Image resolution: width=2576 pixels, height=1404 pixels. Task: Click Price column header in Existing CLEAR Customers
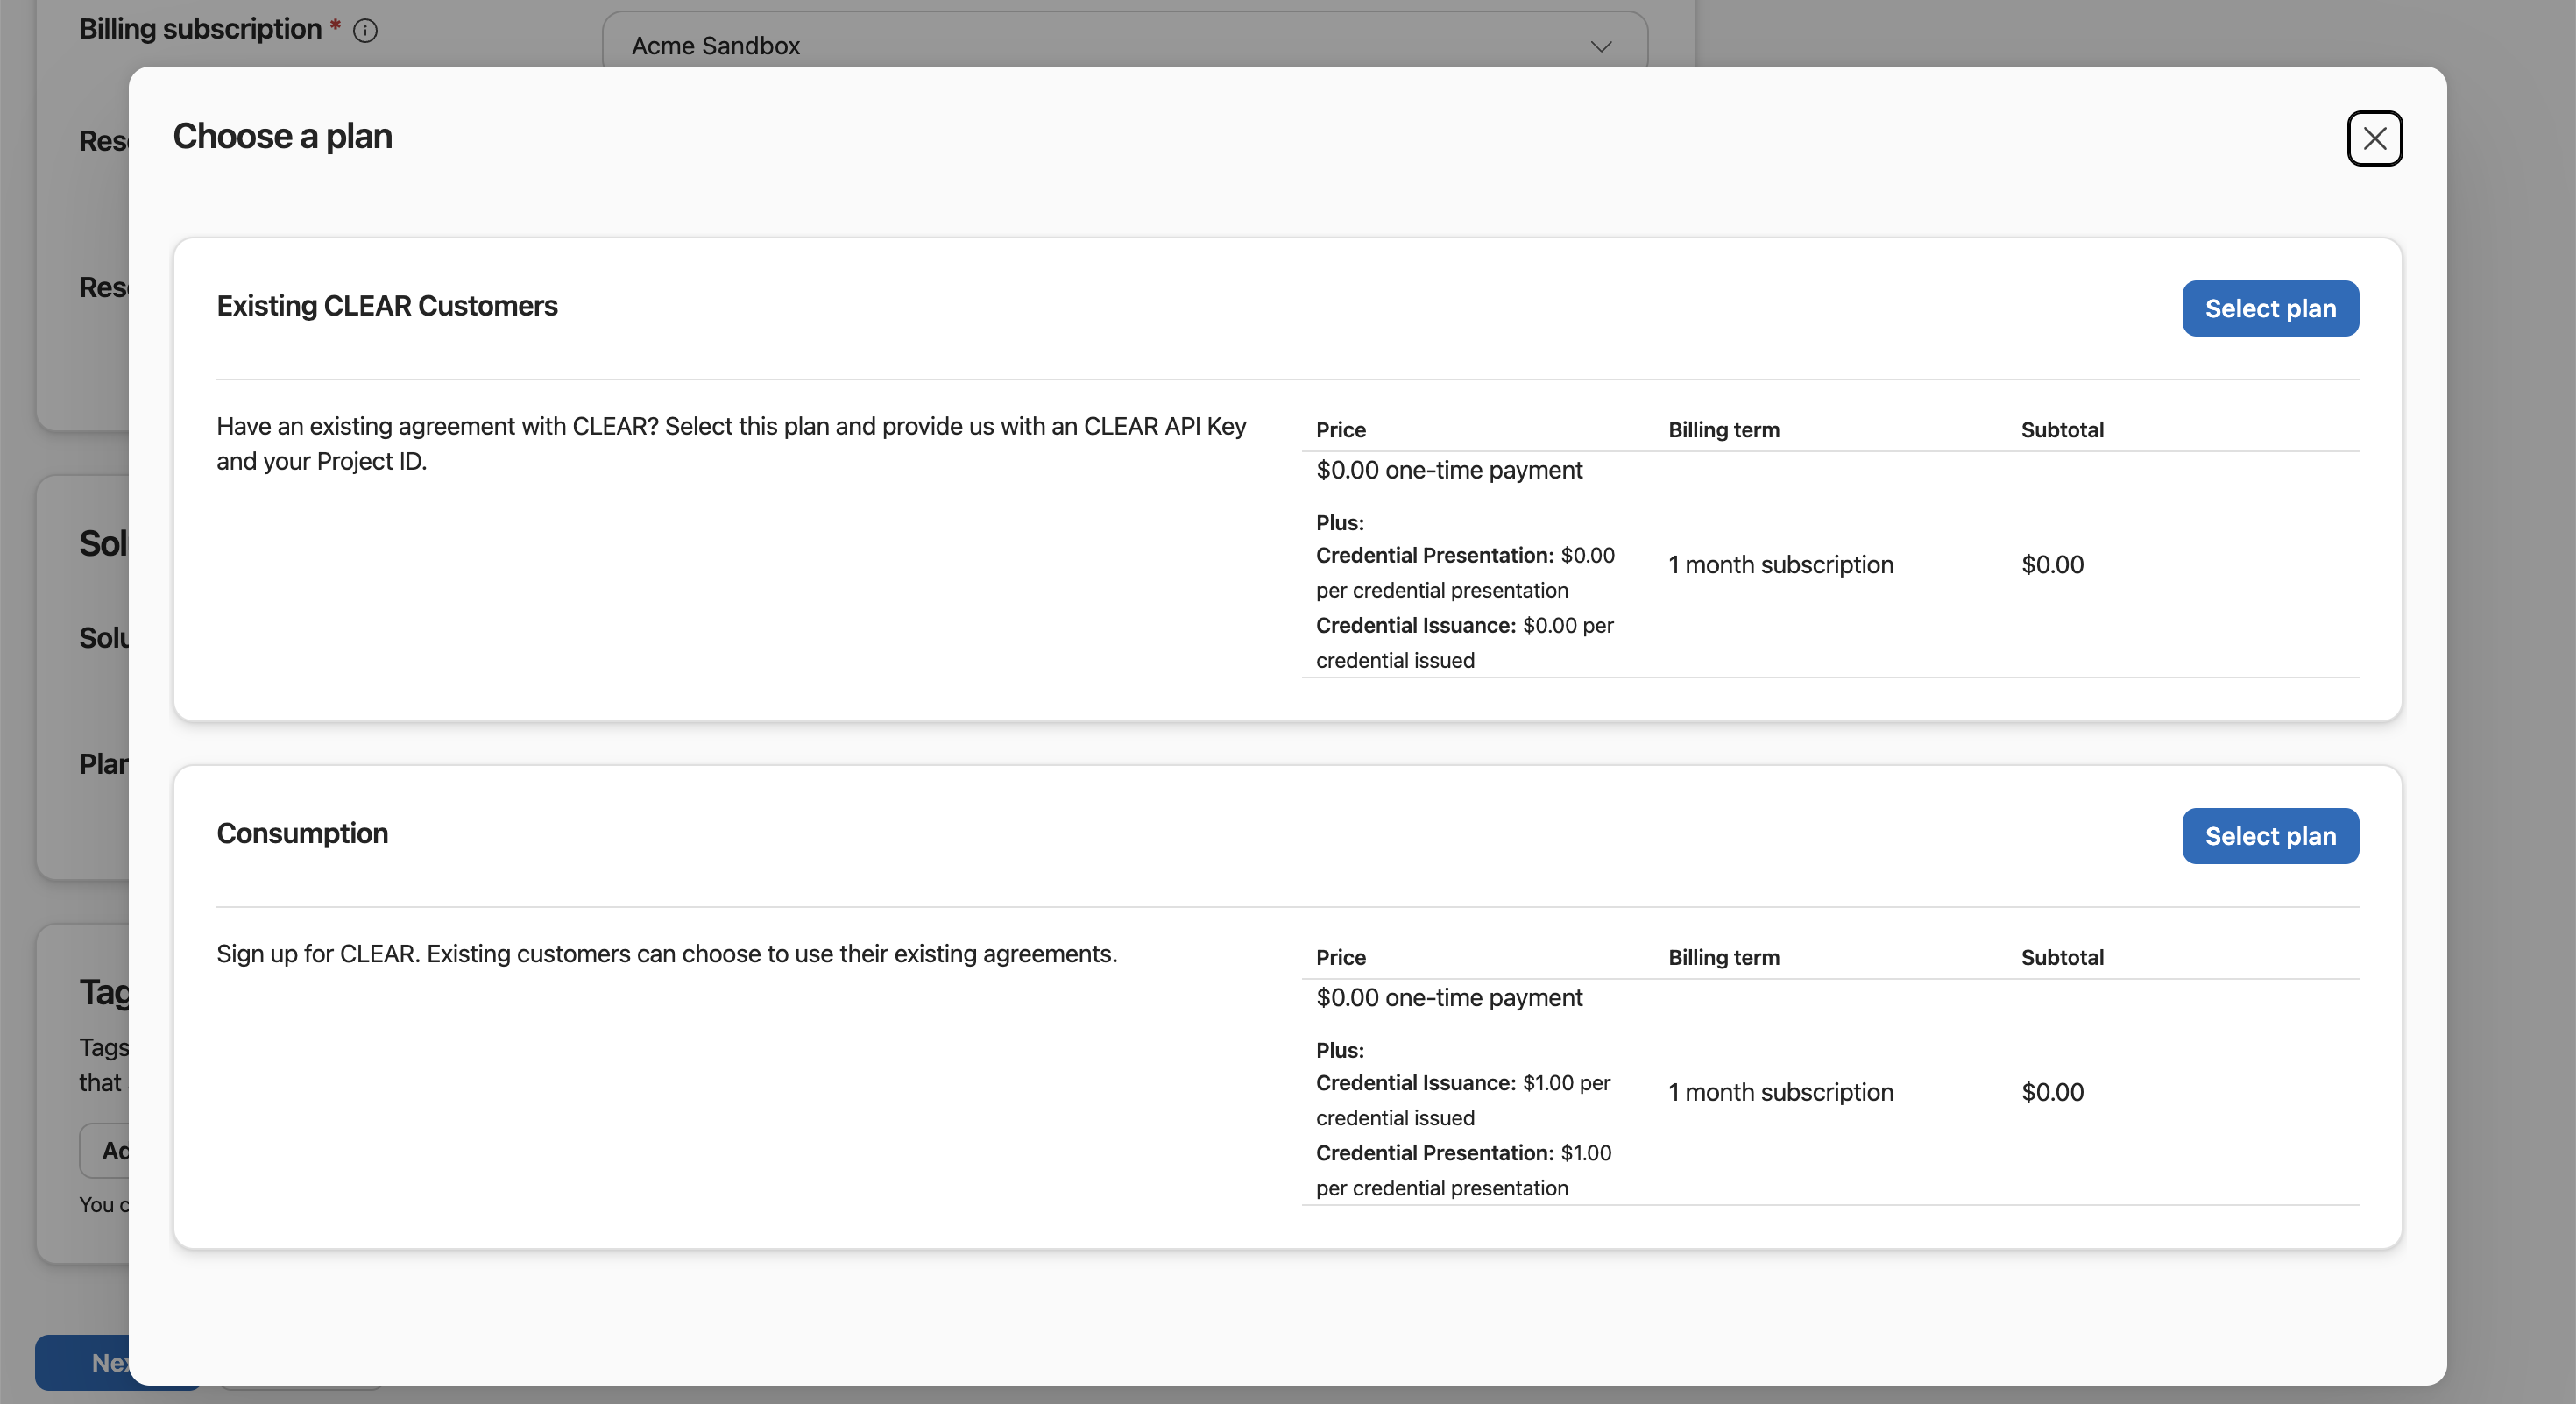point(1340,429)
